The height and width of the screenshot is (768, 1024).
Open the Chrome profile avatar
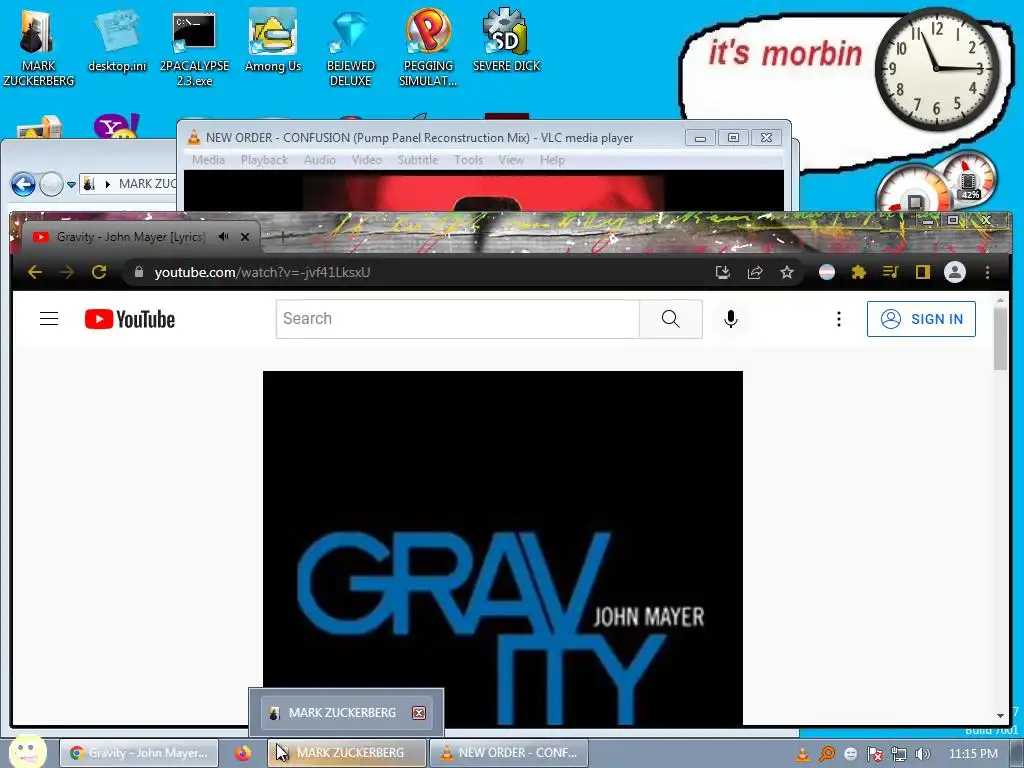[x=955, y=272]
